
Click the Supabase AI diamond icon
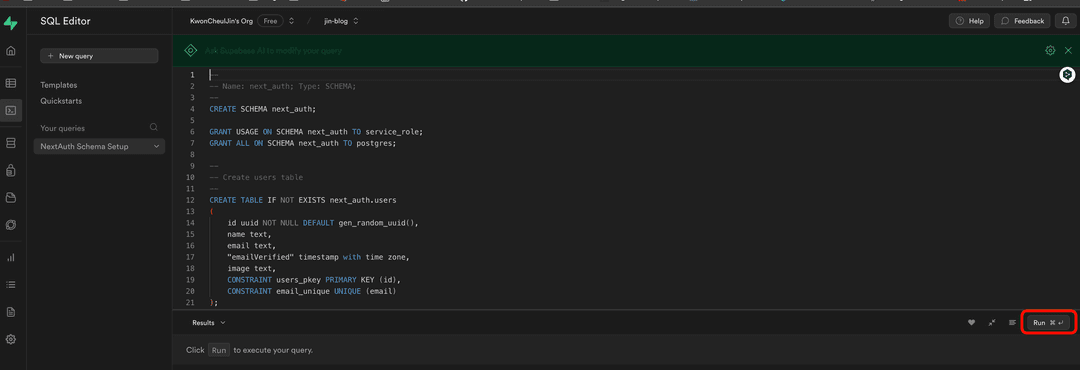pos(191,50)
